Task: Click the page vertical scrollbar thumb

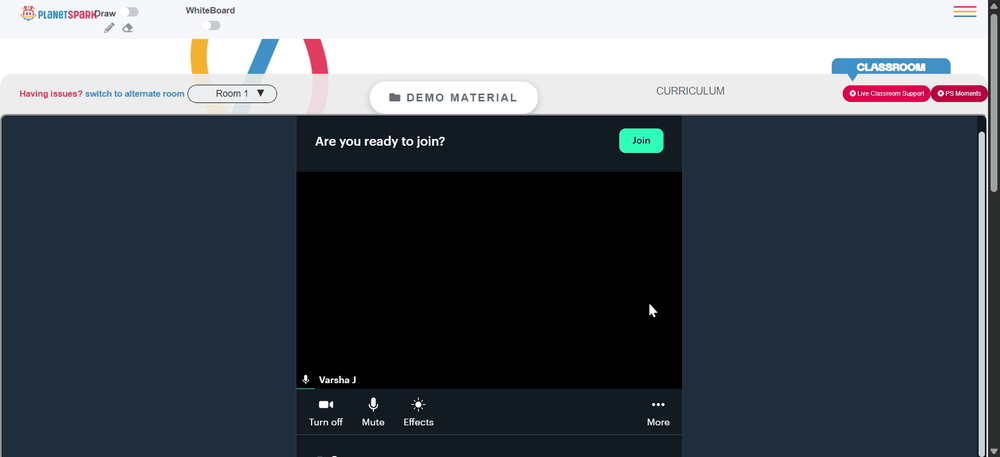Action: (994, 101)
